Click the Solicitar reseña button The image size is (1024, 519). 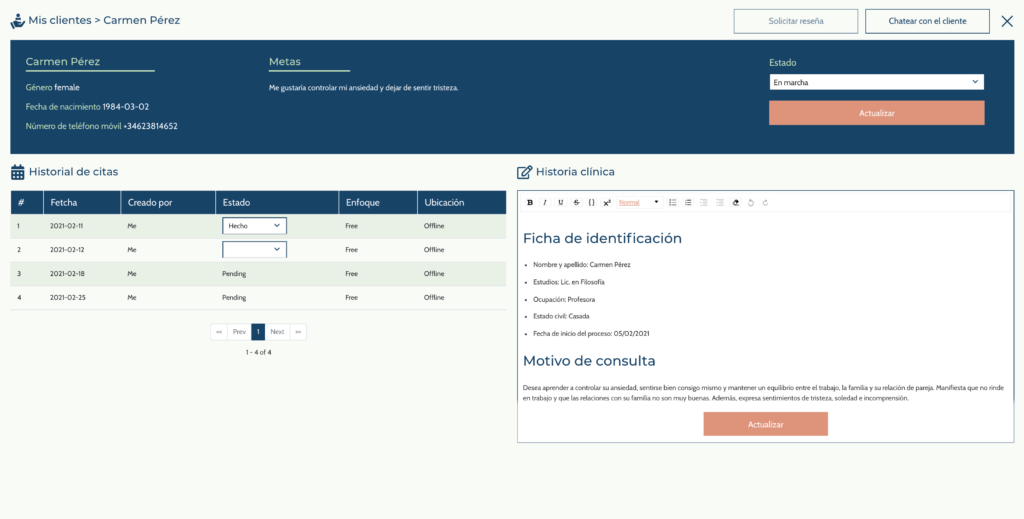796,21
